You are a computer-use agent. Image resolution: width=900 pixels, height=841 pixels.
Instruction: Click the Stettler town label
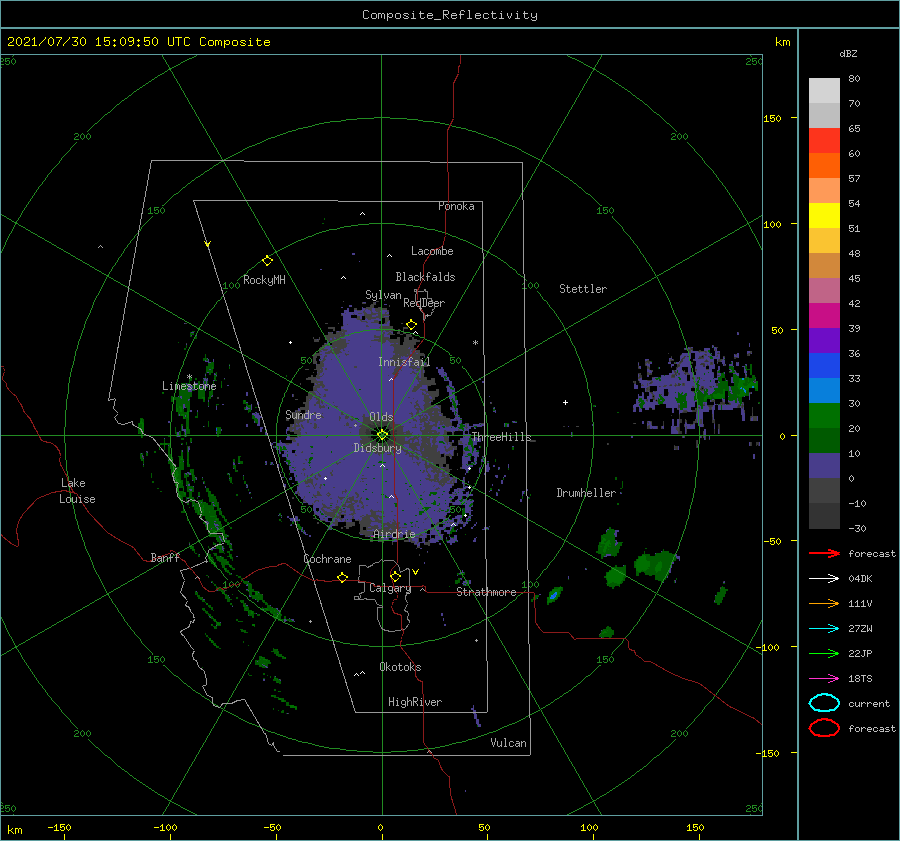pos(583,289)
